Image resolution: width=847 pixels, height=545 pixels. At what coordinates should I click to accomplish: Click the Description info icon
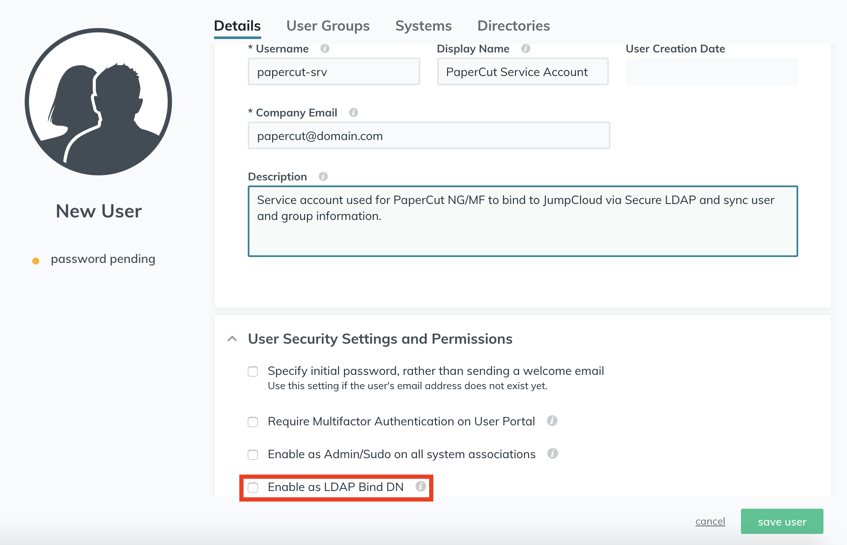pos(323,177)
